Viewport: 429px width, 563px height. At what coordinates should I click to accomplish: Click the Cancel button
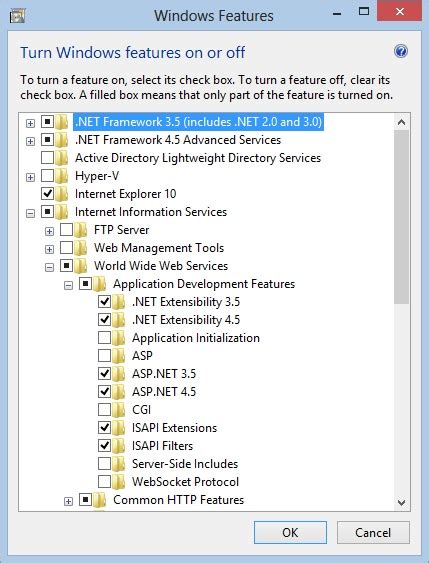click(x=373, y=532)
